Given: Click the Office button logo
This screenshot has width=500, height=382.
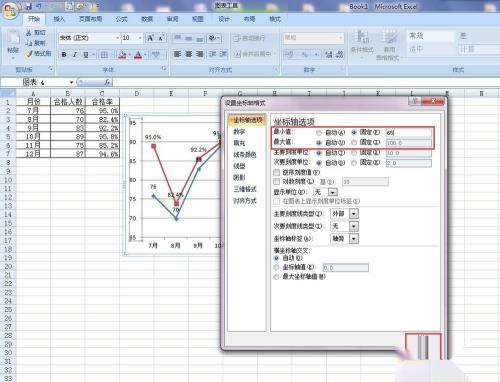Looking at the screenshot, I should point(10,10).
